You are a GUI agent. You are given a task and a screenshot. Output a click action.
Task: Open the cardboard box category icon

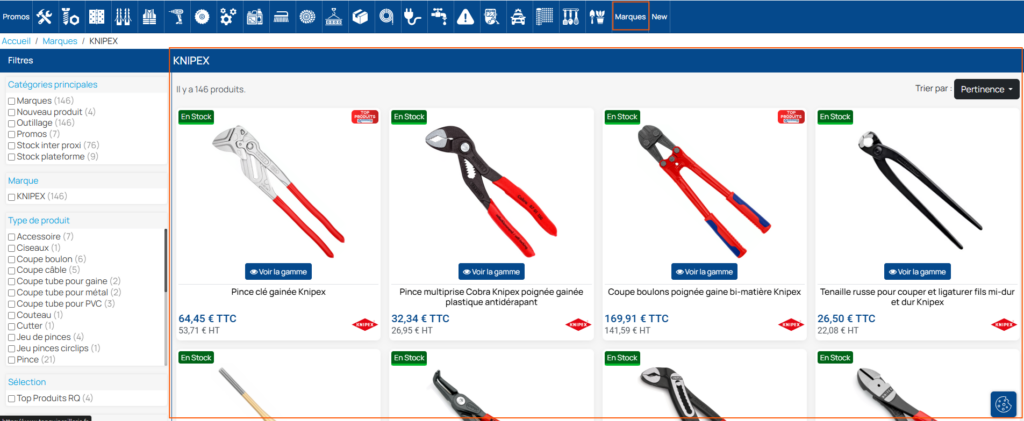pyautogui.click(x=360, y=17)
